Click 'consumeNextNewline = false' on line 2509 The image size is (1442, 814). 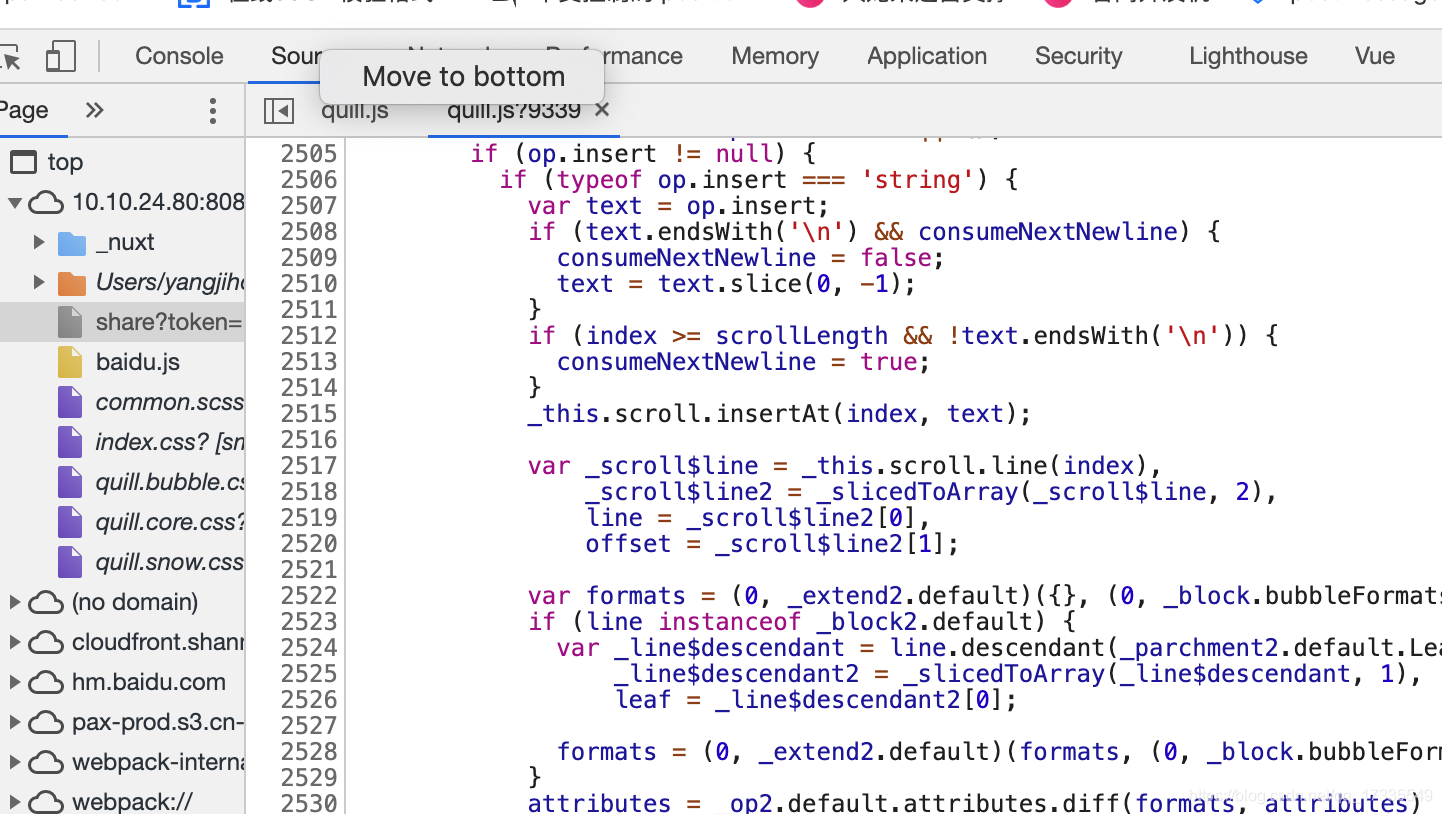(744, 257)
